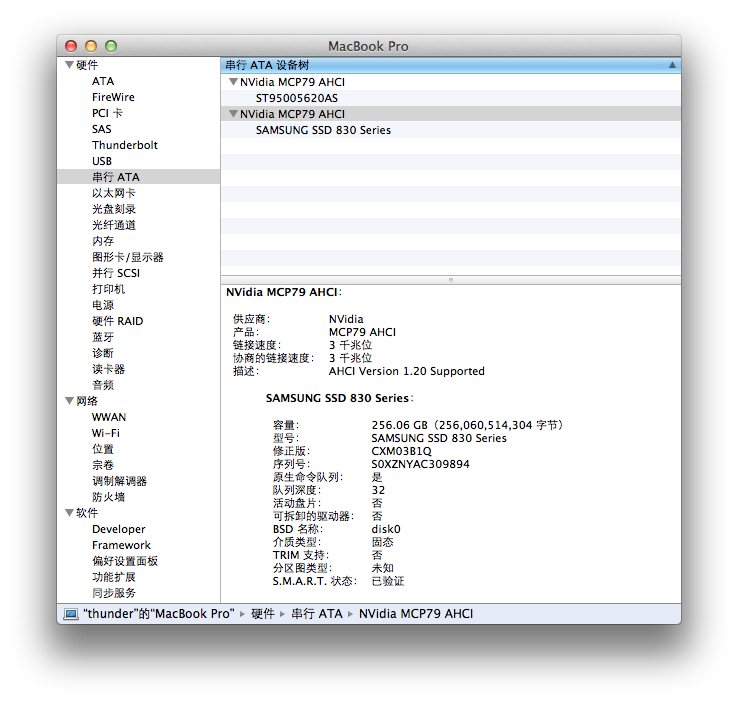Select Wi-Fi under 网络
Screen dimensions: 738x703
click(x=106, y=433)
